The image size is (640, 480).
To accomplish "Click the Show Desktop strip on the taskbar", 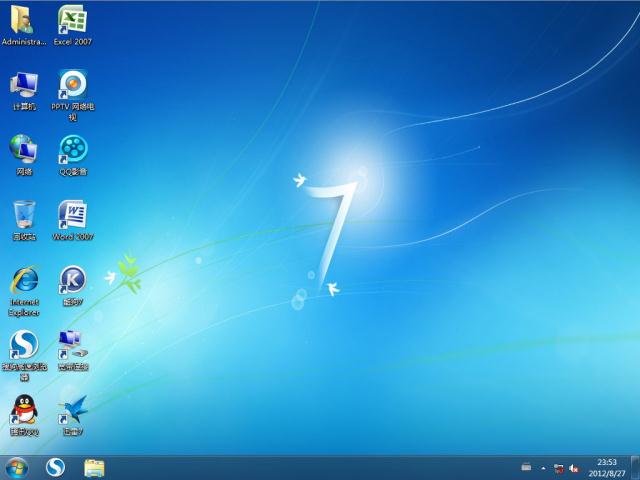I will point(635,468).
